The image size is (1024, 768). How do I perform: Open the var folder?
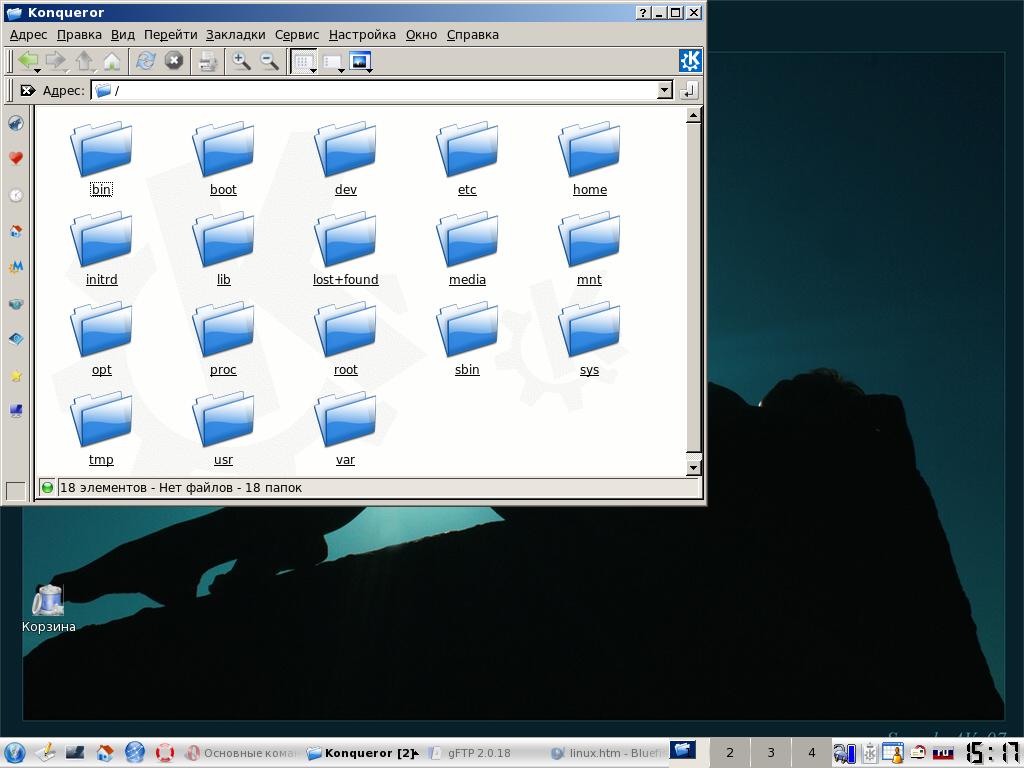tap(345, 429)
